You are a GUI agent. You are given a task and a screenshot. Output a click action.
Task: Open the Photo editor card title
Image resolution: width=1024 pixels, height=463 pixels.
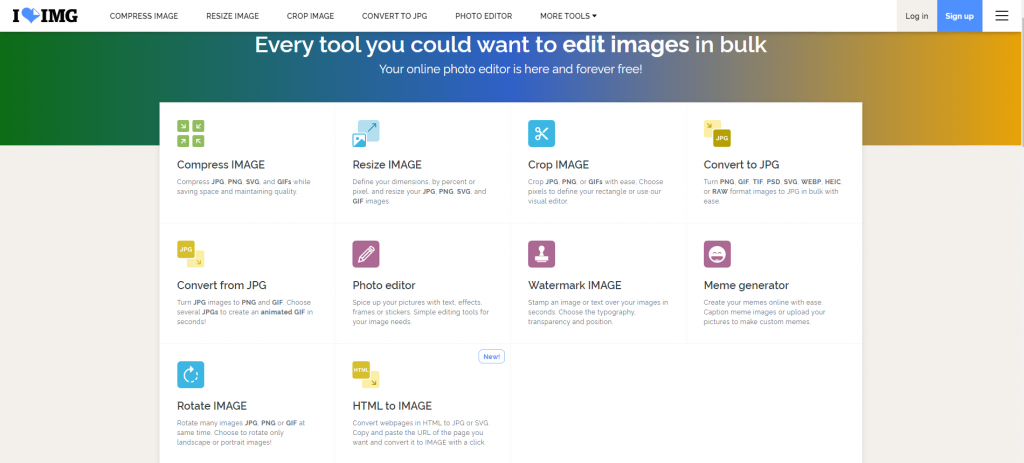pos(384,285)
